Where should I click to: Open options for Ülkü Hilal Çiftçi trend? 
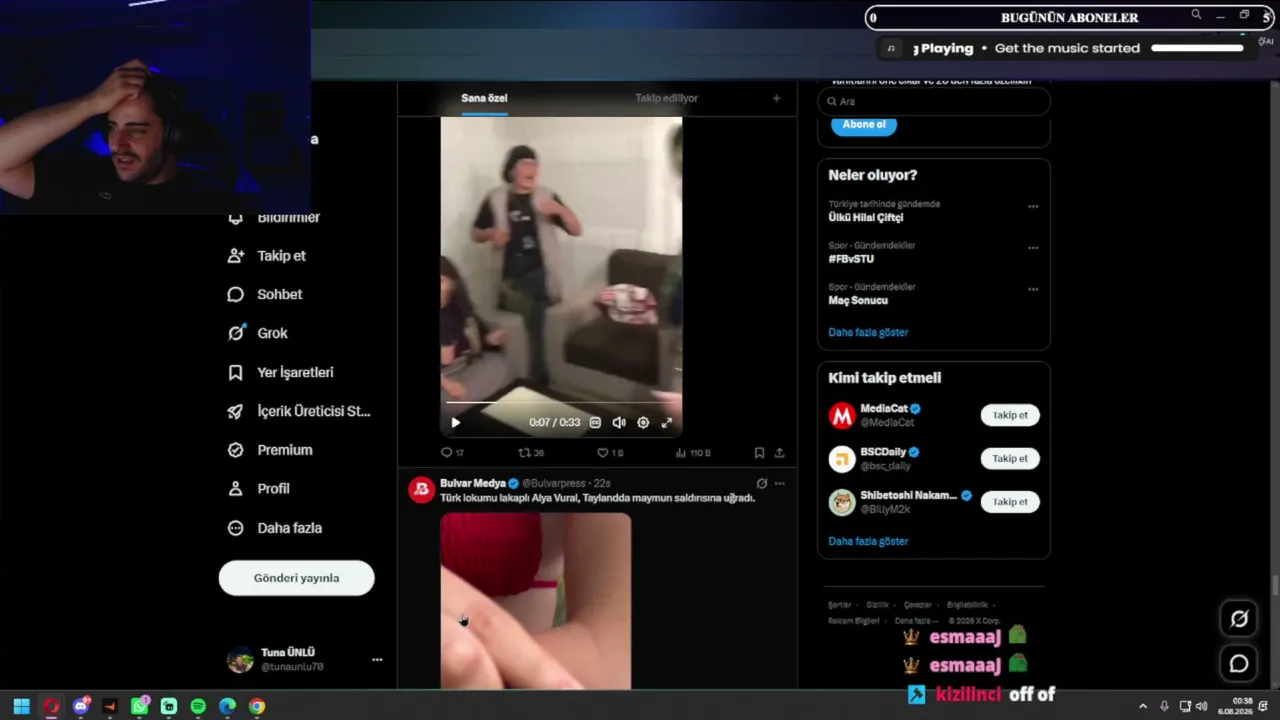(x=1033, y=207)
